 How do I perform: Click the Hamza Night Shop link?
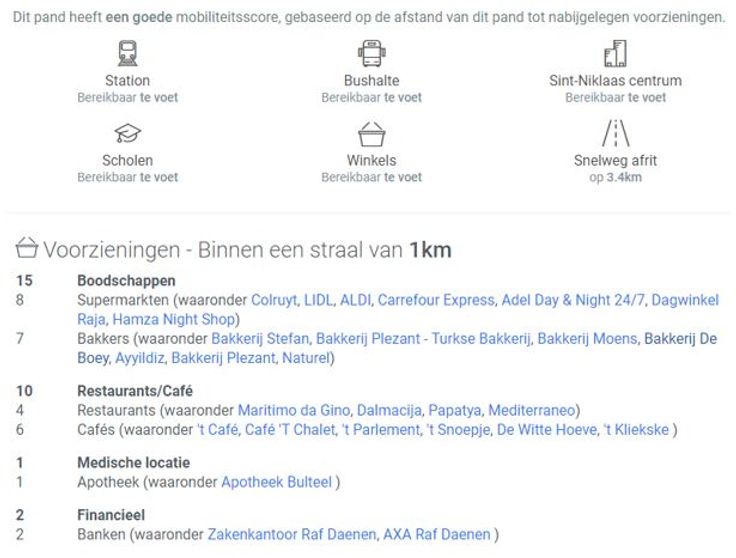pos(172,320)
